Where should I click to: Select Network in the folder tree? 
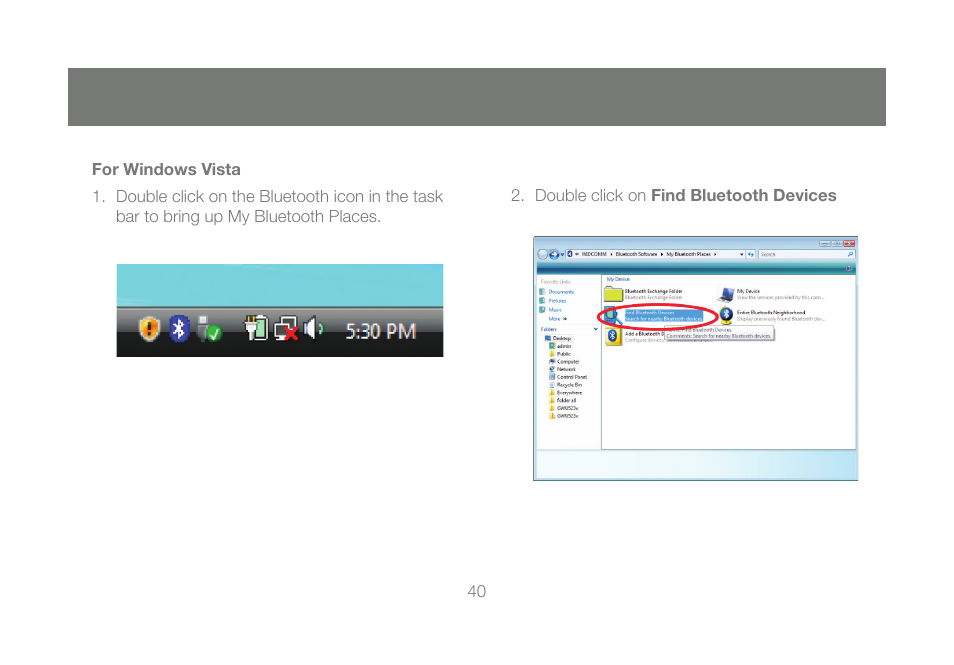562,369
